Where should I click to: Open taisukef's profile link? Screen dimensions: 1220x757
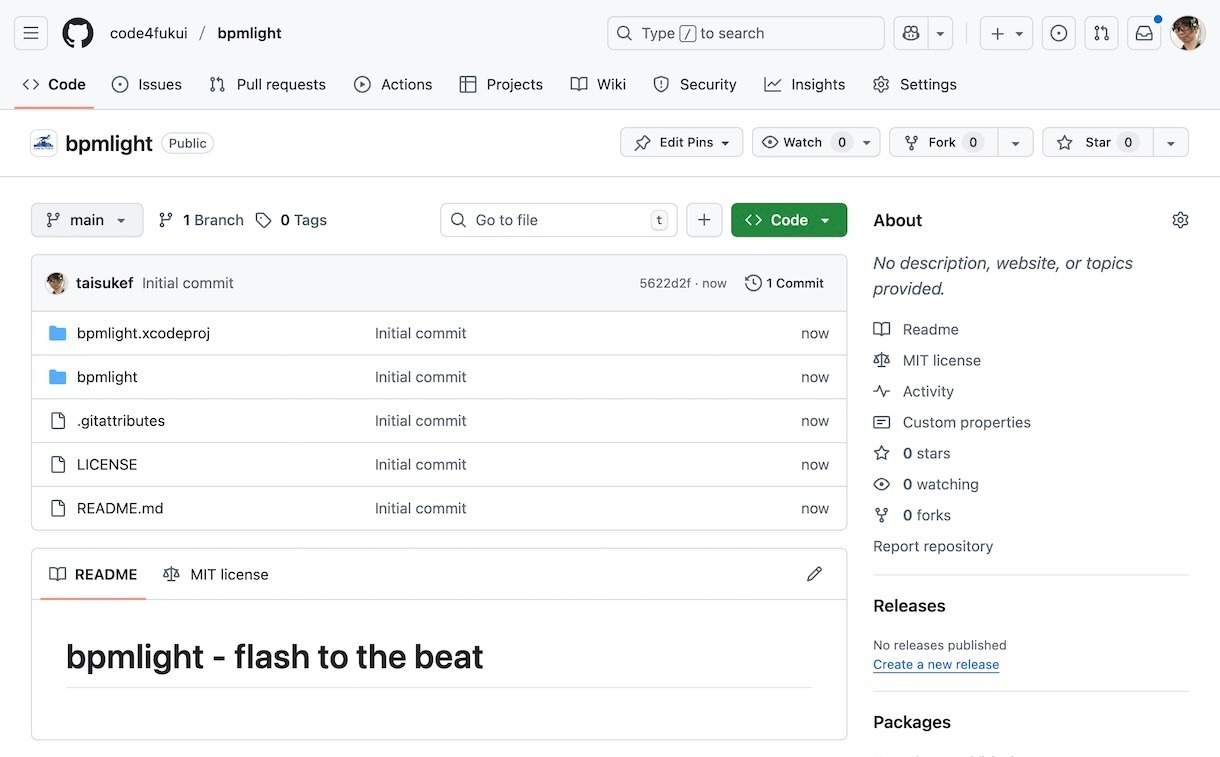tap(104, 283)
